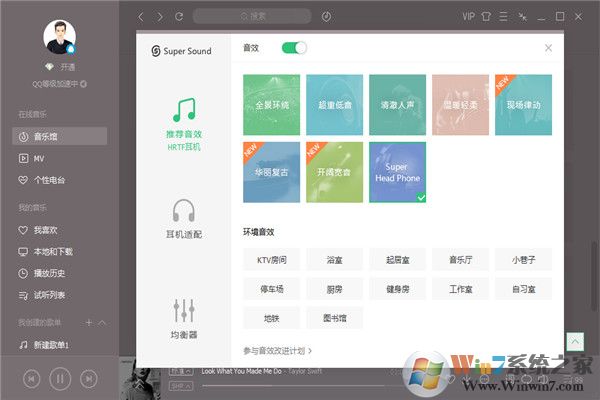Image resolution: width=600 pixels, height=400 pixels.
Task: Pick the 图书馆 environment preset
Action: pyautogui.click(x=334, y=318)
